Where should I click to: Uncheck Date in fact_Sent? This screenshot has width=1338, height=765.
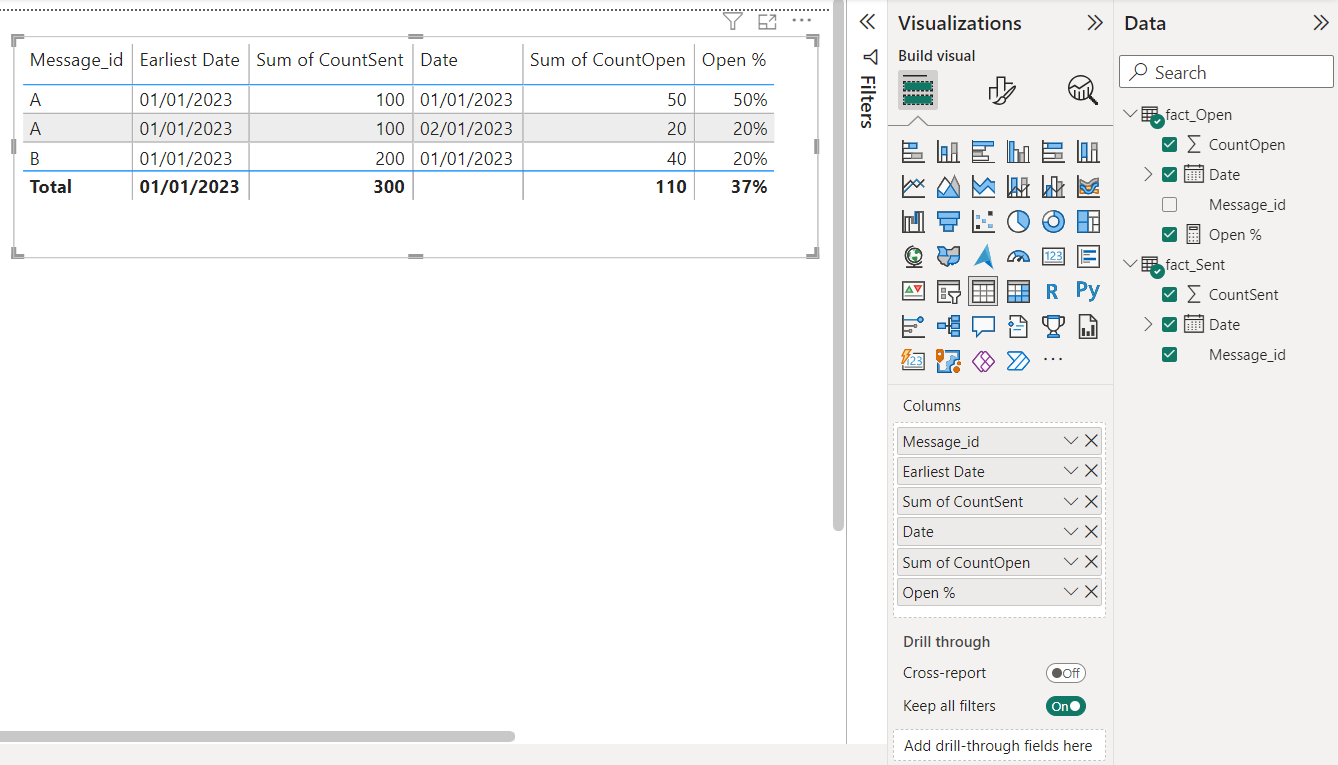pyautogui.click(x=1169, y=324)
